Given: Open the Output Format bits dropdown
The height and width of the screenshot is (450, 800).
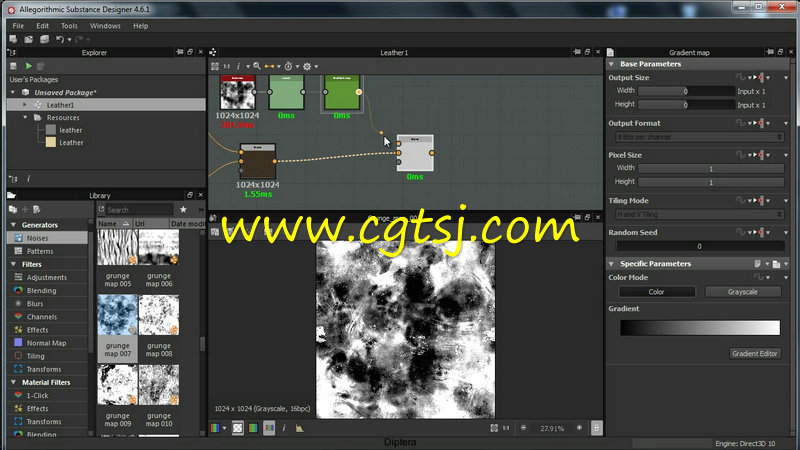Looking at the screenshot, I should [x=699, y=137].
